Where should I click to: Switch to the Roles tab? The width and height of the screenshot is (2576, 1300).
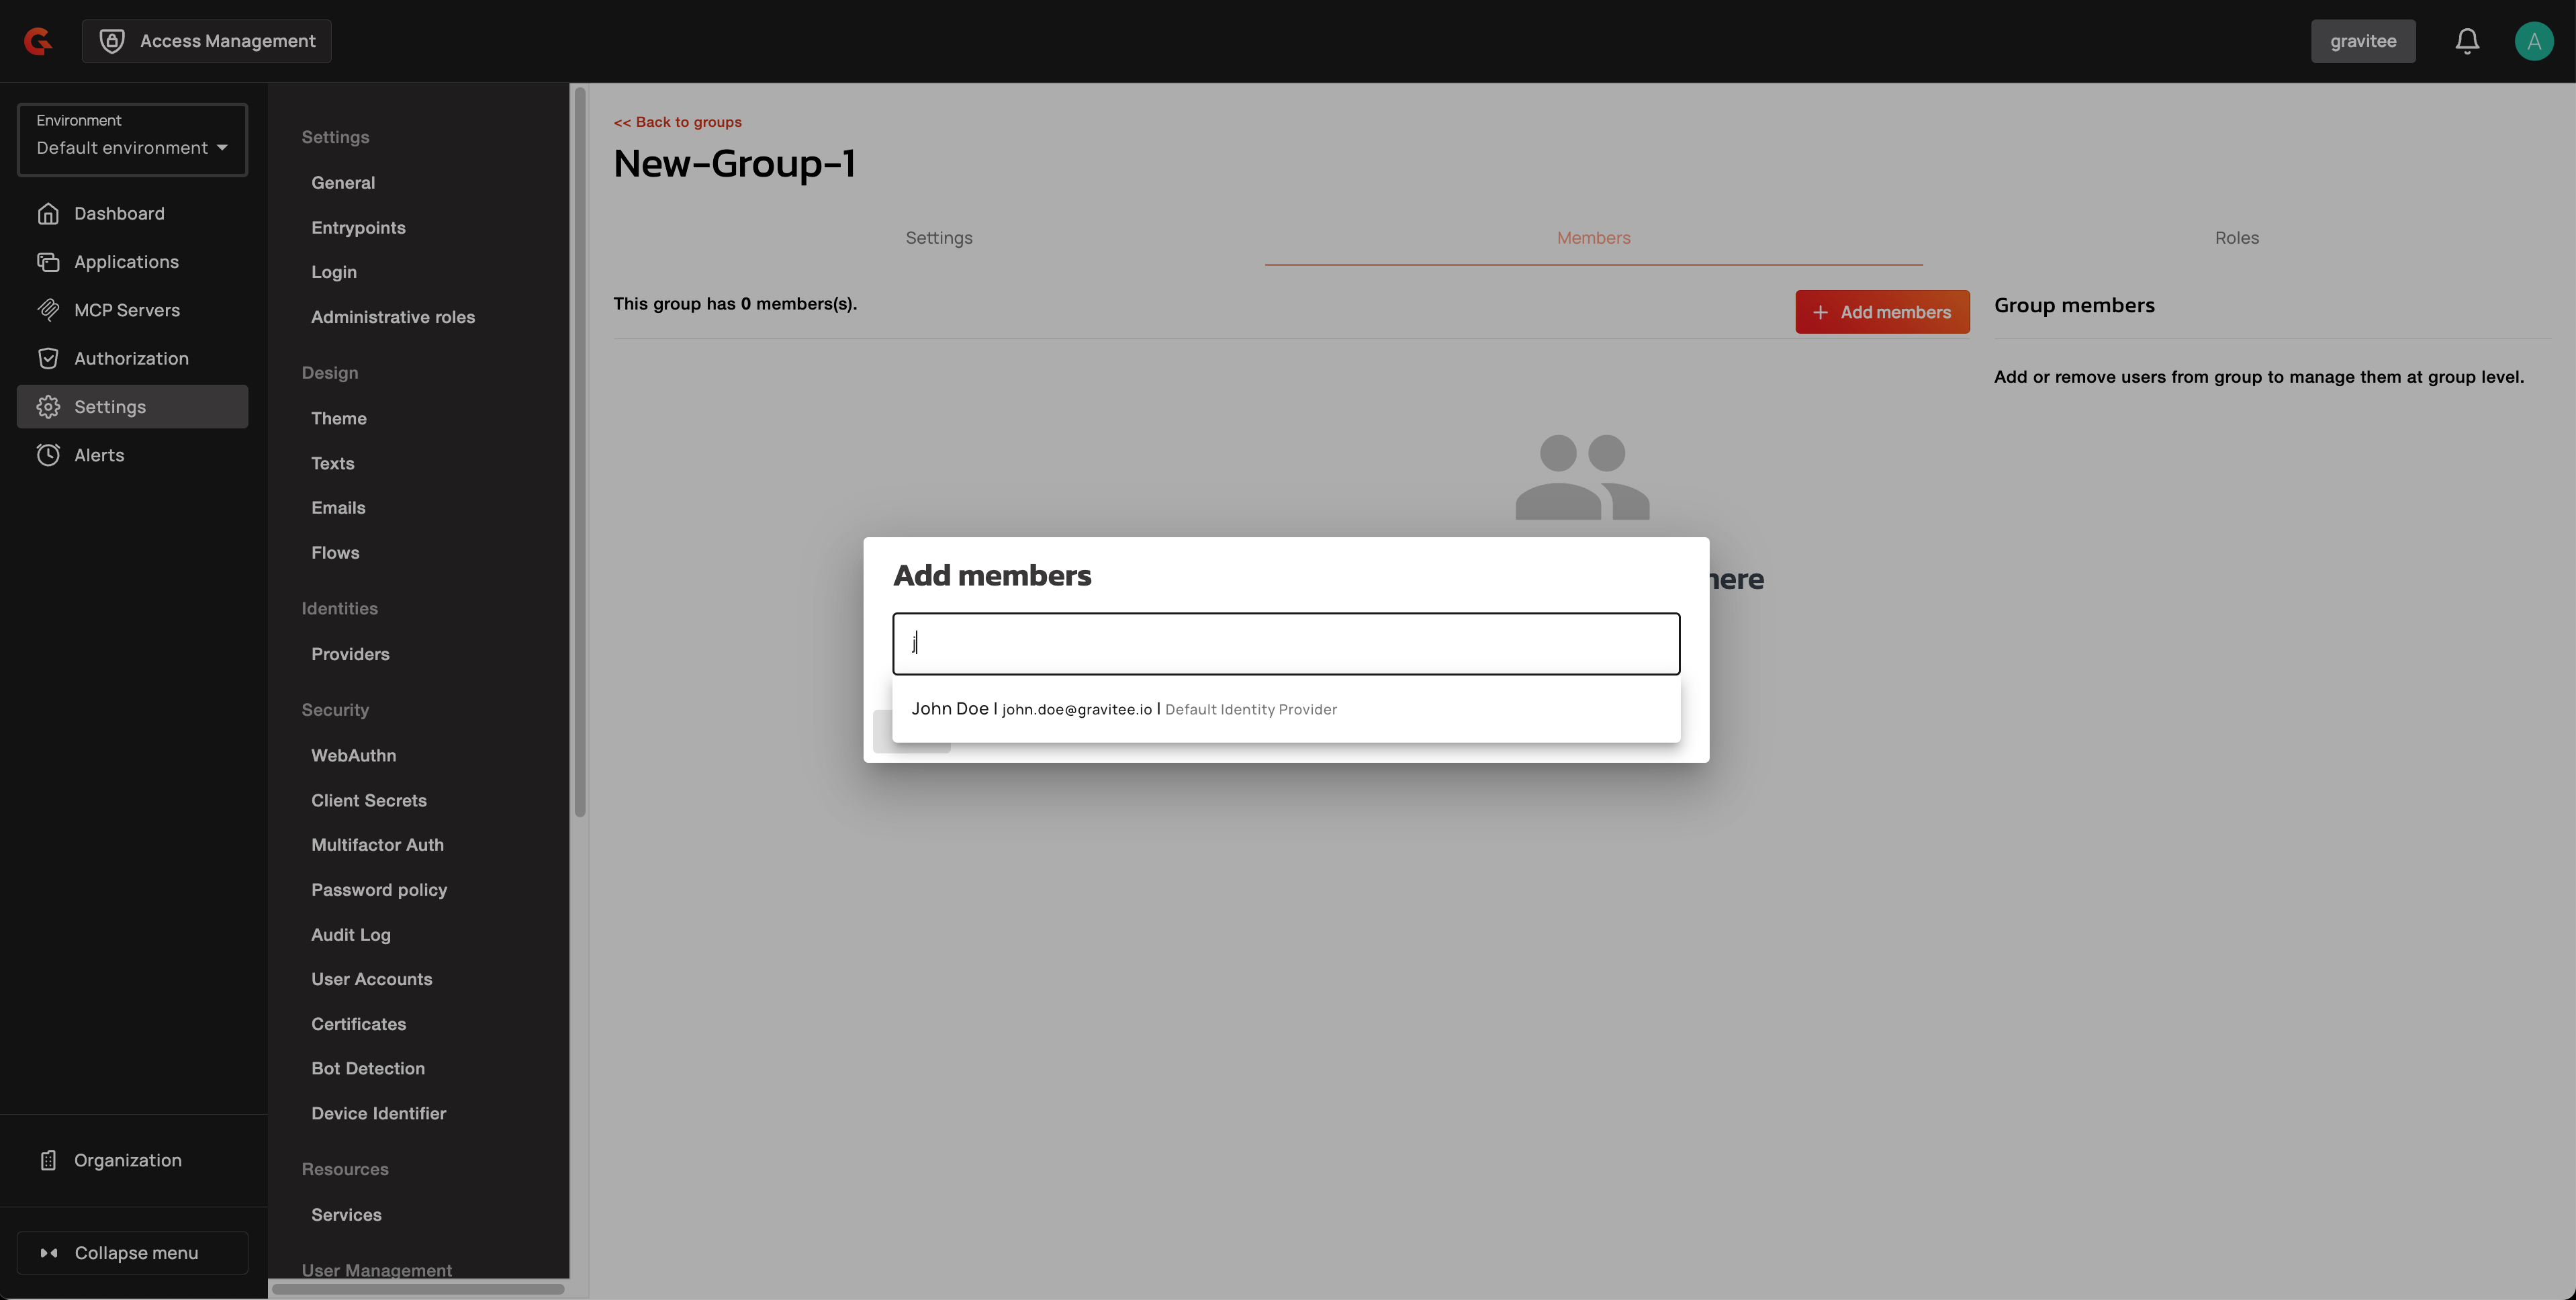pos(2236,238)
